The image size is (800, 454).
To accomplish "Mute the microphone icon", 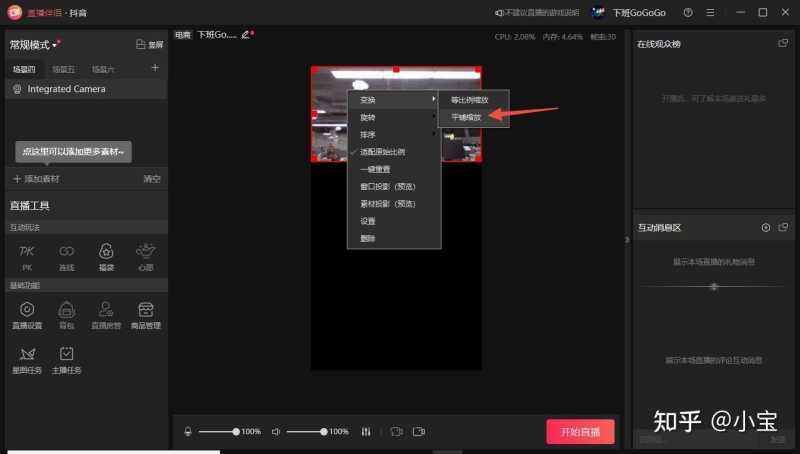I will coord(187,431).
